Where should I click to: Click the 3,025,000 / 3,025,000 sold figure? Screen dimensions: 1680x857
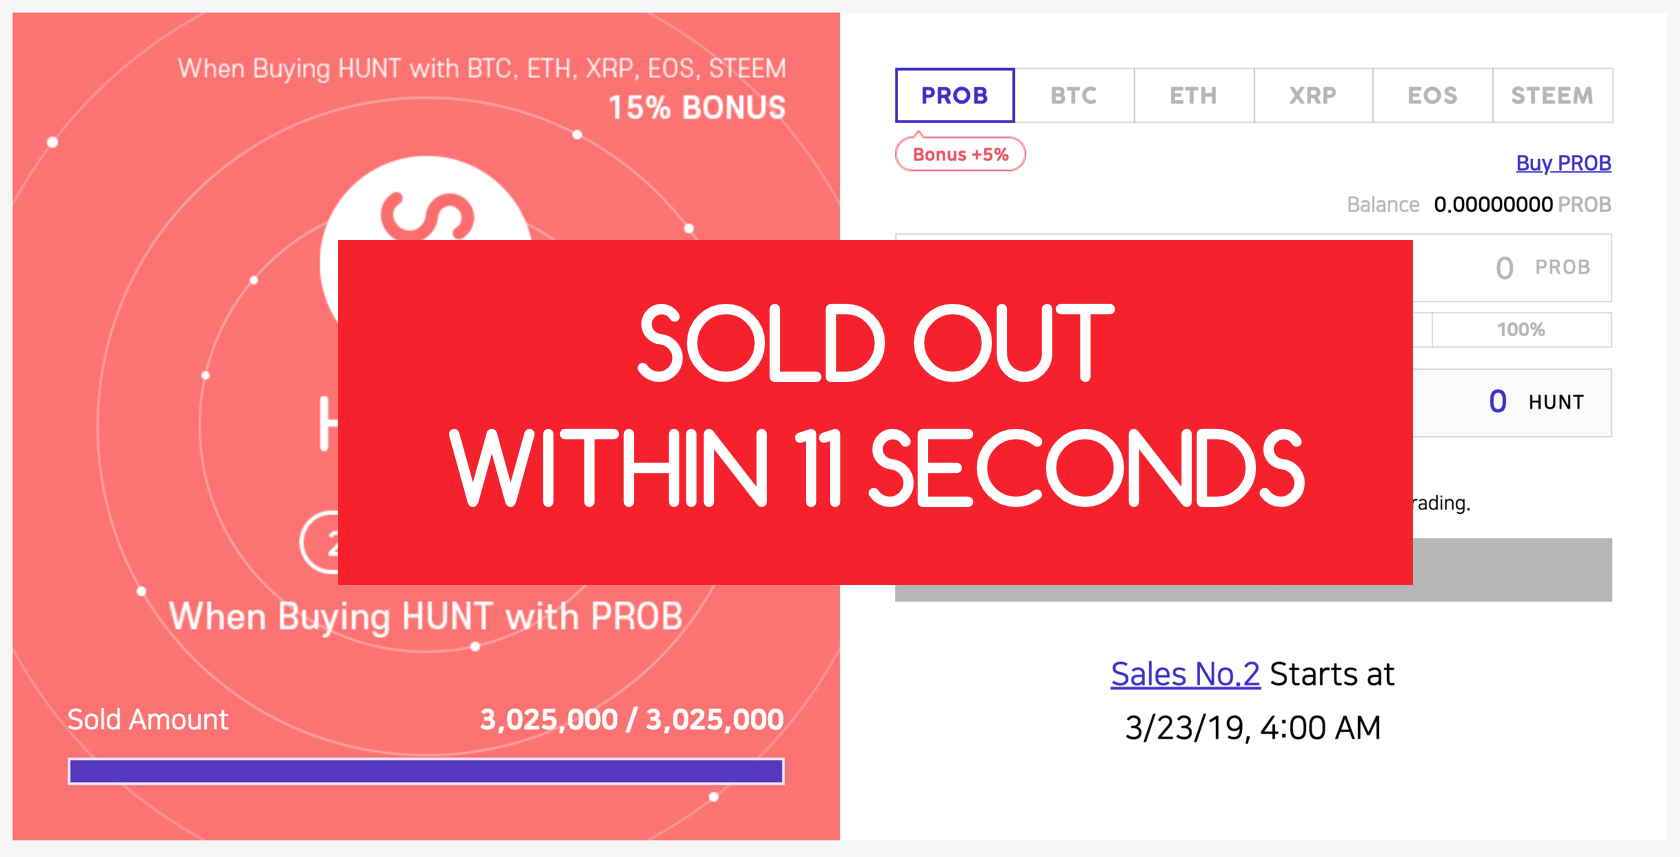[631, 720]
